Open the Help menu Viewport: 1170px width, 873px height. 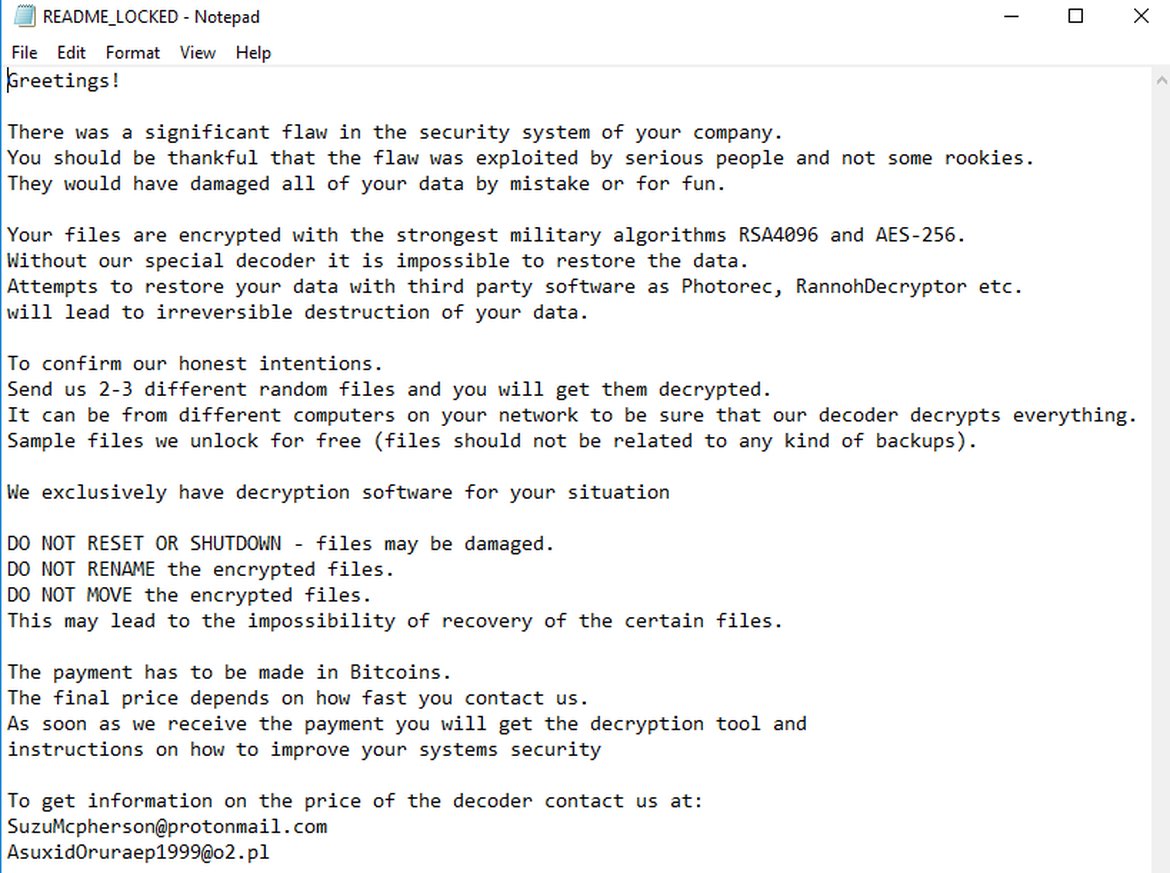[253, 53]
